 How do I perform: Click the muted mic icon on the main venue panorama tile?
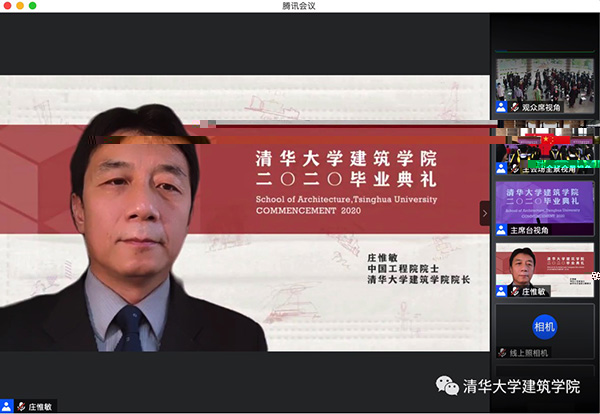click(515, 169)
